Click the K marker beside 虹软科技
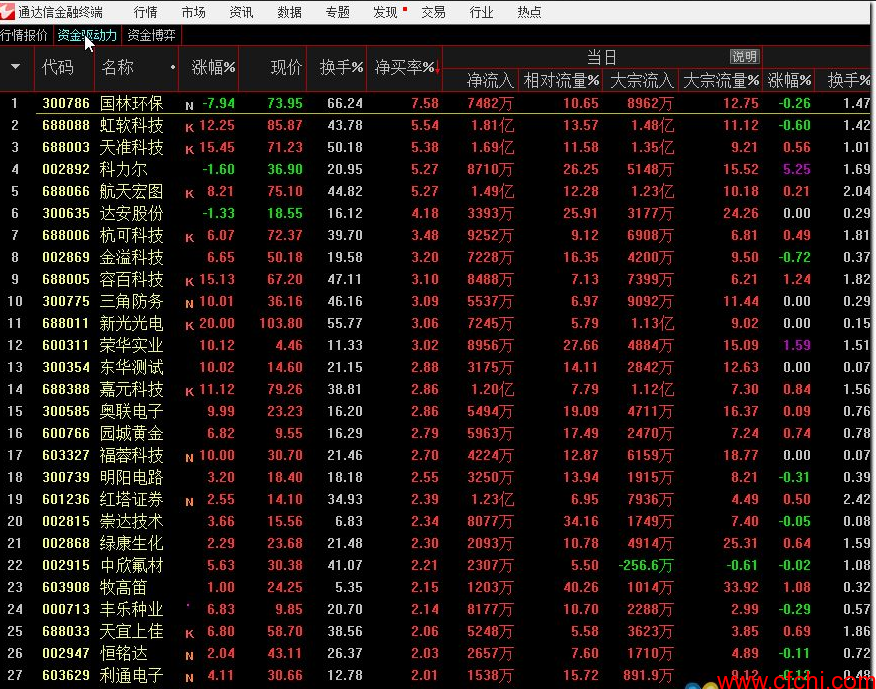The image size is (876, 689). click(x=189, y=128)
